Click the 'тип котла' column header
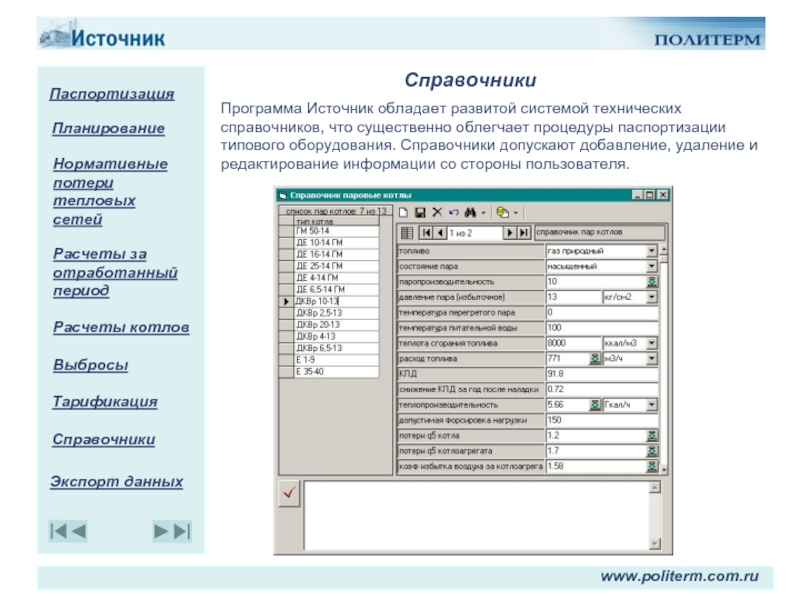Image resolution: width=800 pixels, height=600 pixels. [337, 221]
